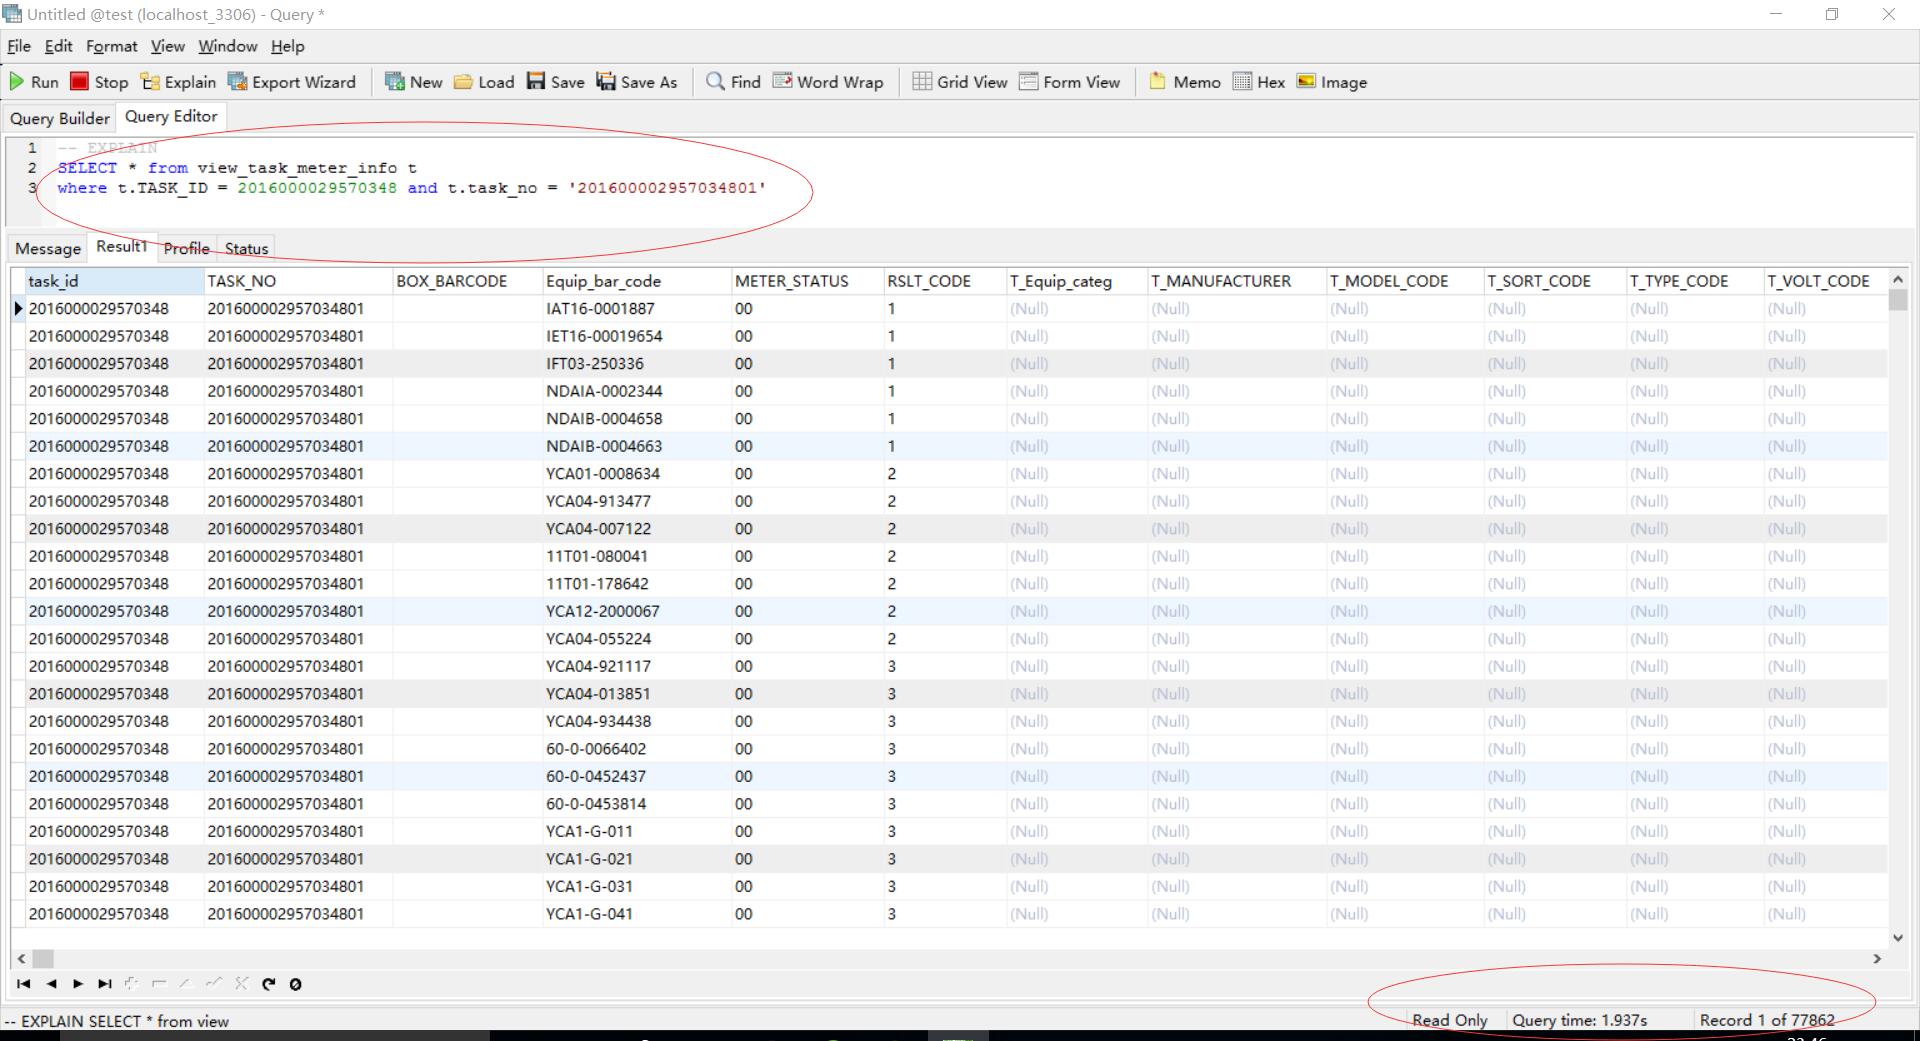
Task: Open the Find tool
Action: click(733, 82)
